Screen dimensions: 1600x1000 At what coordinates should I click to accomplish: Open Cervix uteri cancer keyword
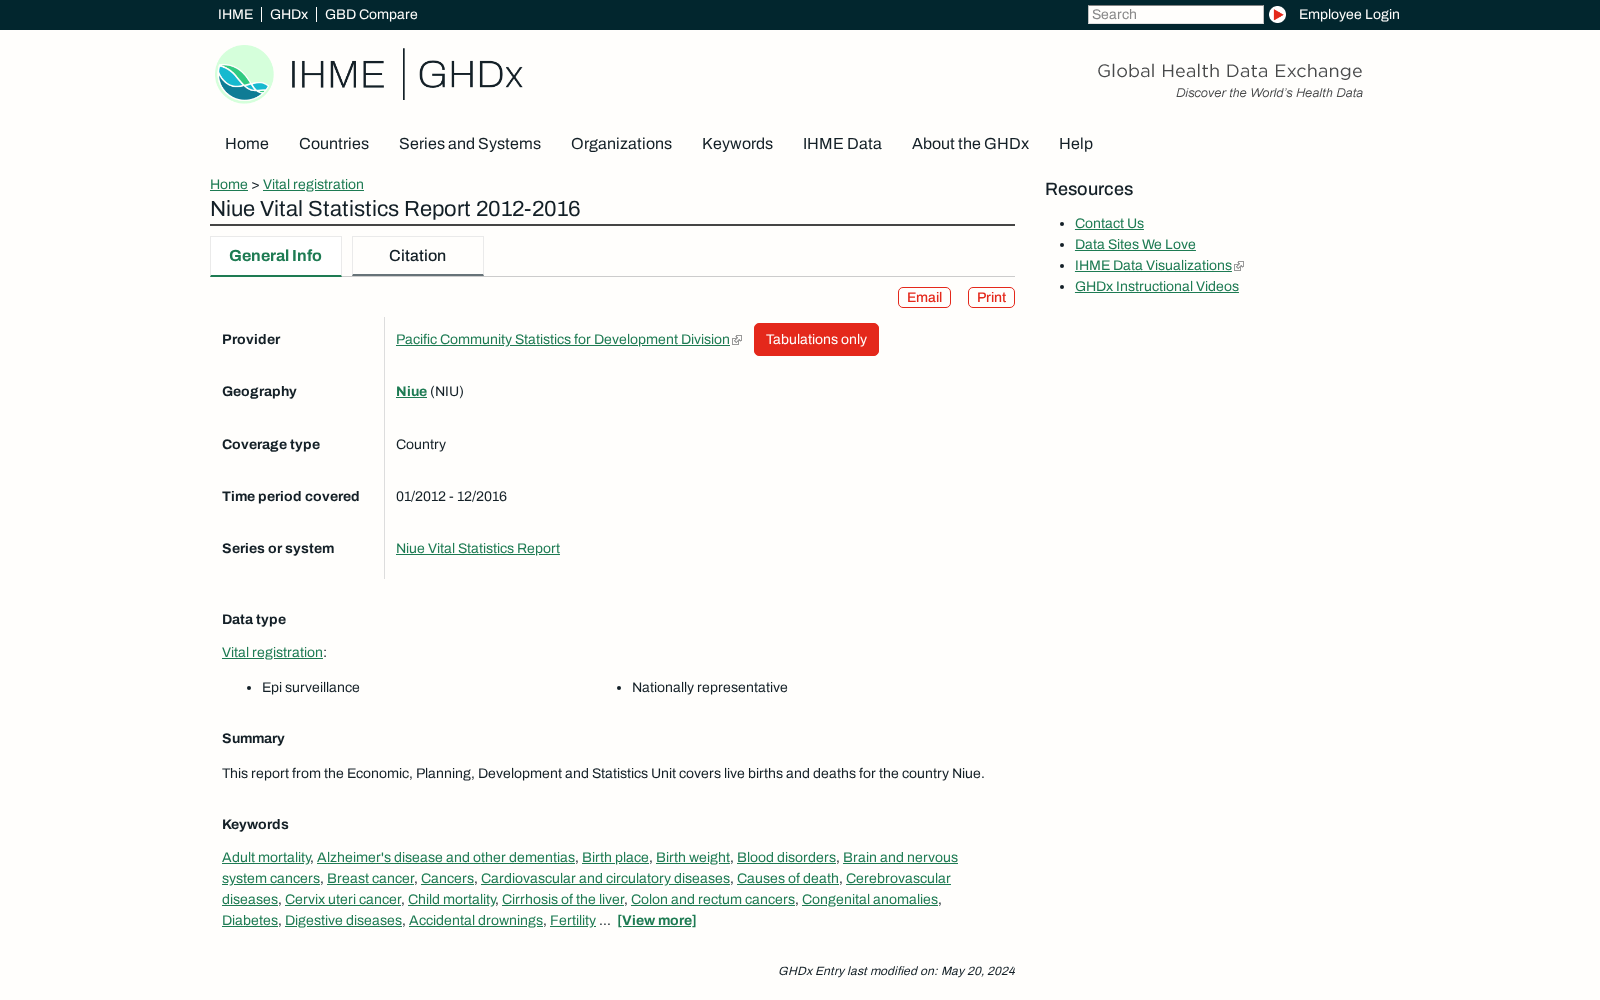(343, 899)
